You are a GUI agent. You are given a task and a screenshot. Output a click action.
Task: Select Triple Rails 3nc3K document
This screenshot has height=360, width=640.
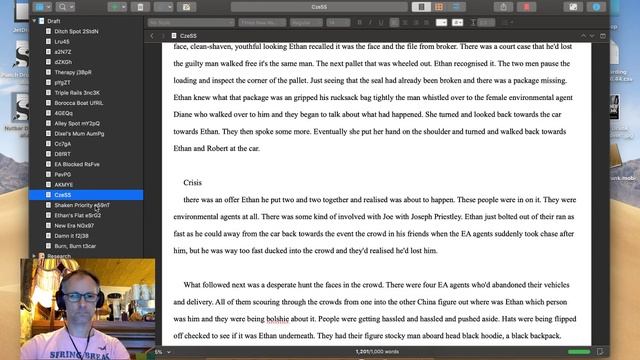[77, 93]
